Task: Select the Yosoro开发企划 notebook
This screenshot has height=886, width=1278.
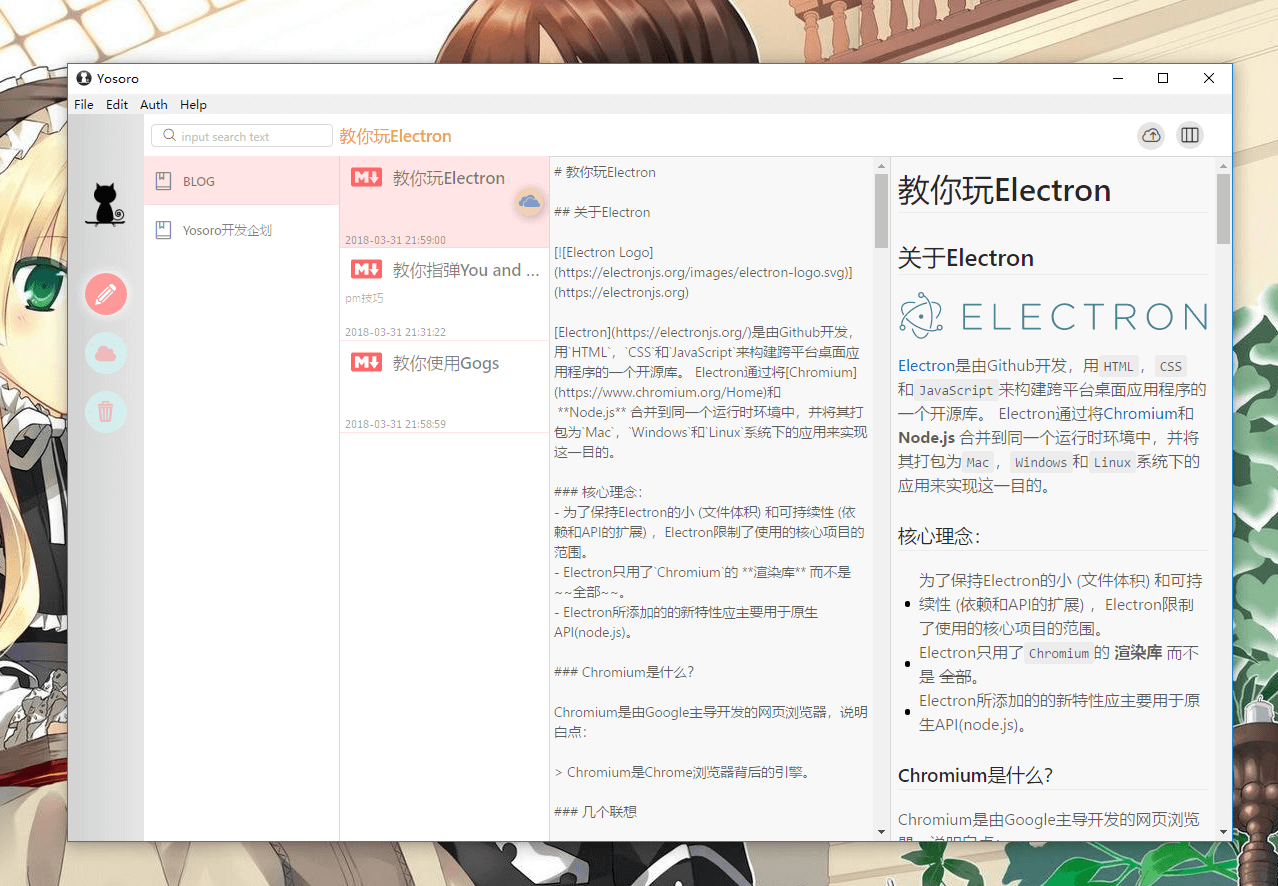Action: [242, 230]
